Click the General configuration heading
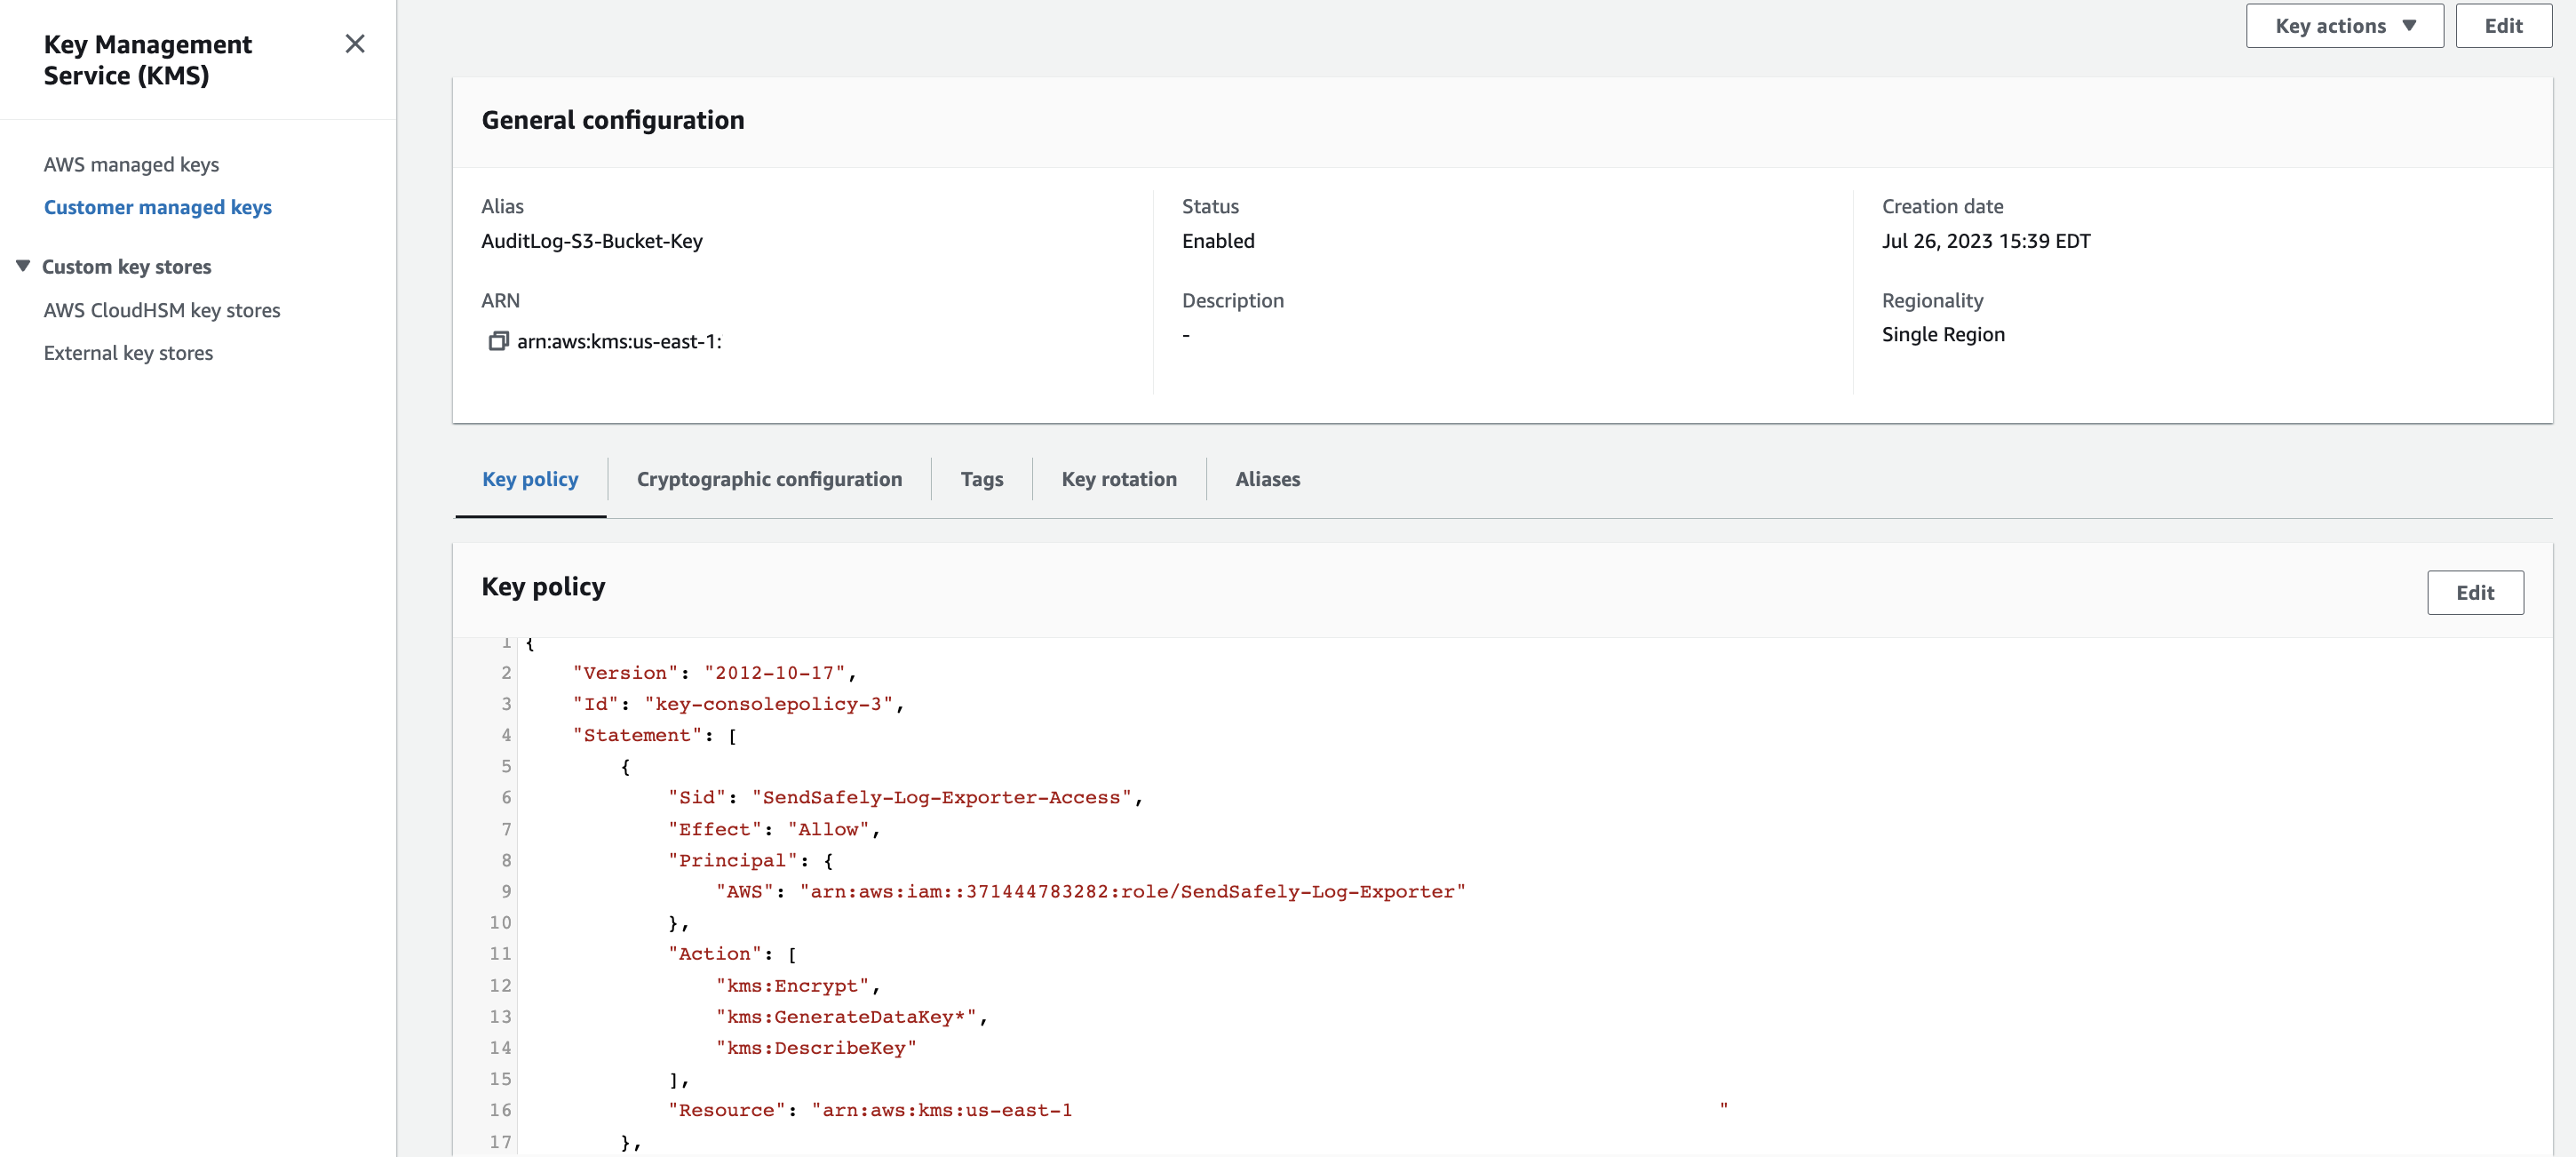This screenshot has width=2576, height=1157. coord(613,120)
